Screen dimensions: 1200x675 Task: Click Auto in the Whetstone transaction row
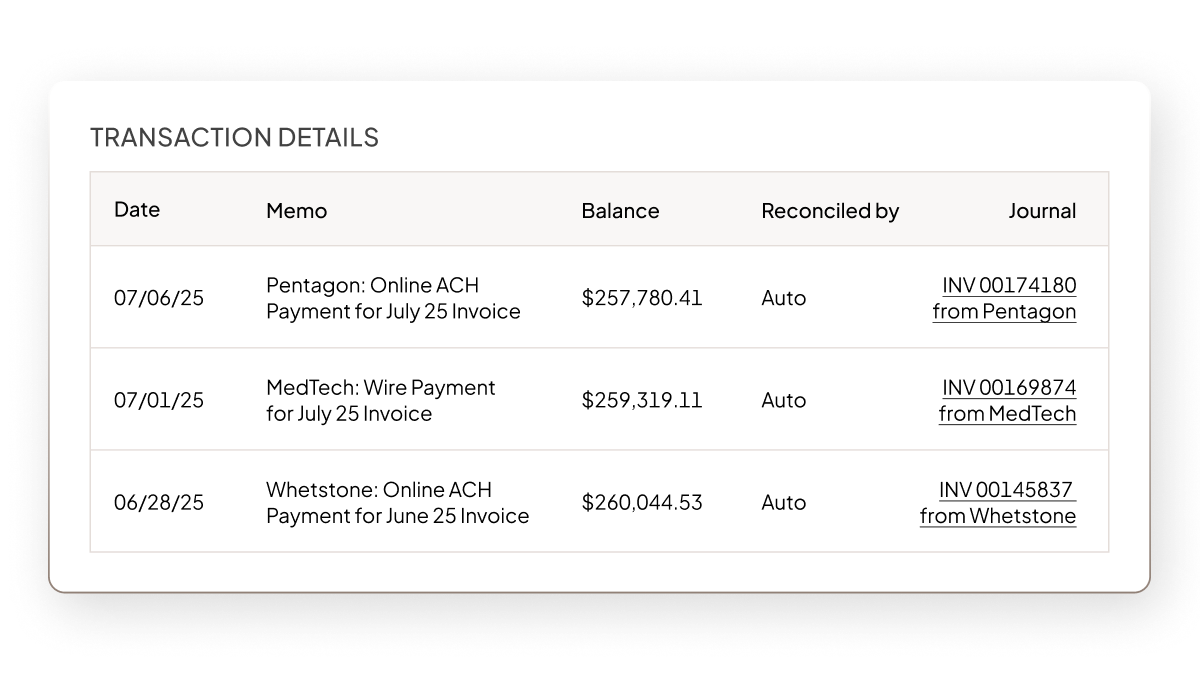click(783, 503)
